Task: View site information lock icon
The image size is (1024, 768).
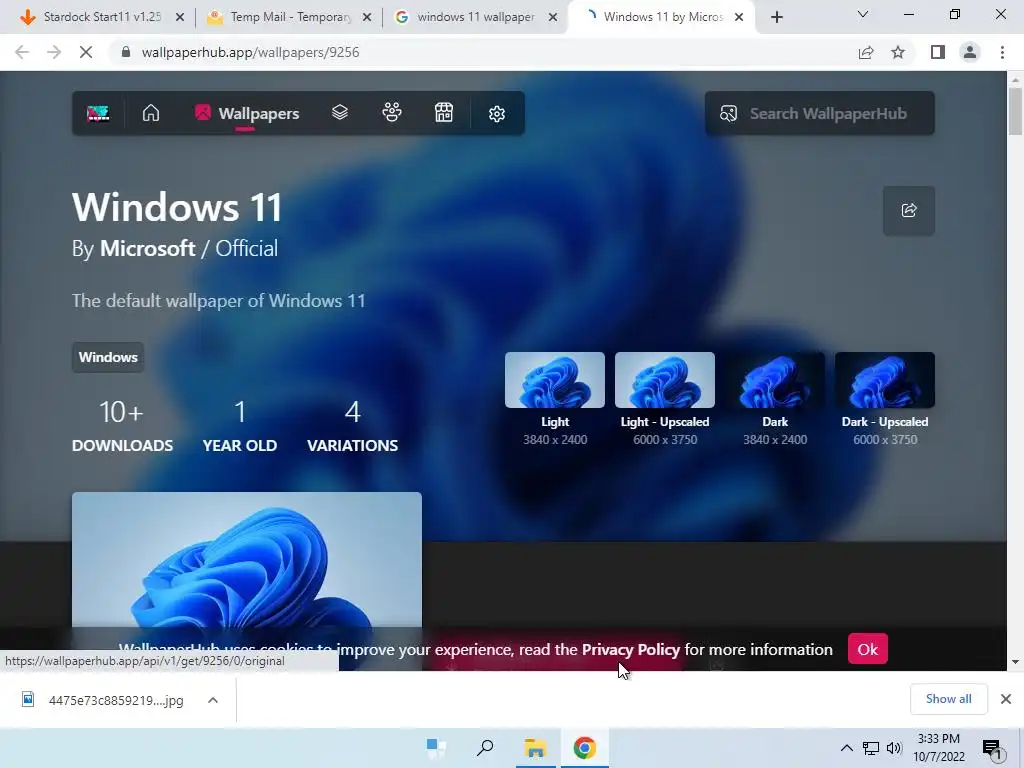Action: coord(126,52)
